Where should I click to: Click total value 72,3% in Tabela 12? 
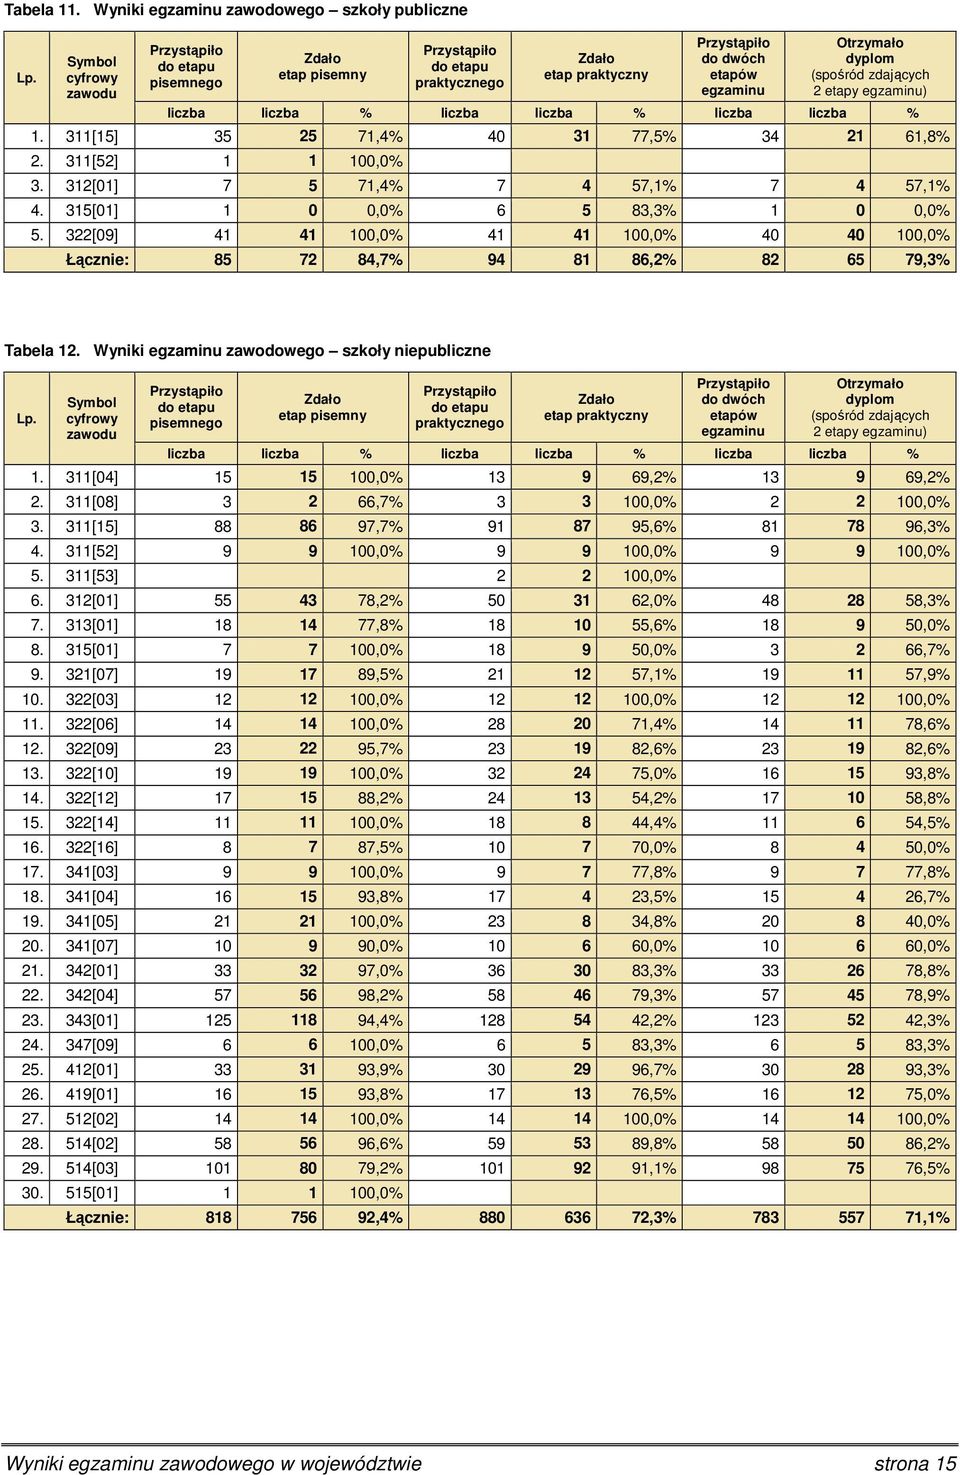click(x=652, y=1217)
